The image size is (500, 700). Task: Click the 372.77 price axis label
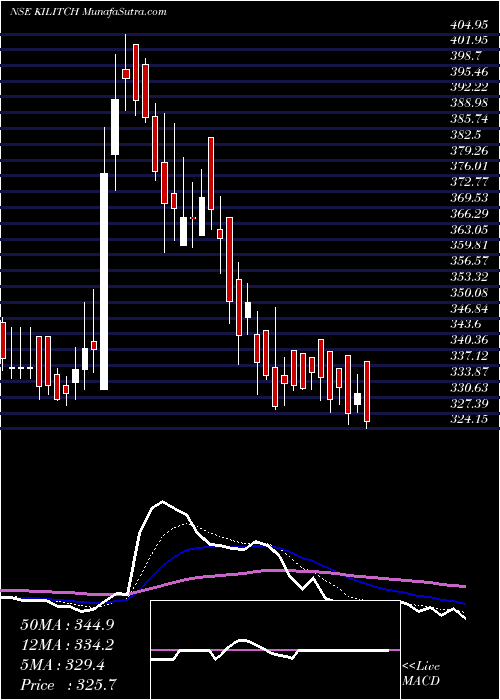(470, 182)
